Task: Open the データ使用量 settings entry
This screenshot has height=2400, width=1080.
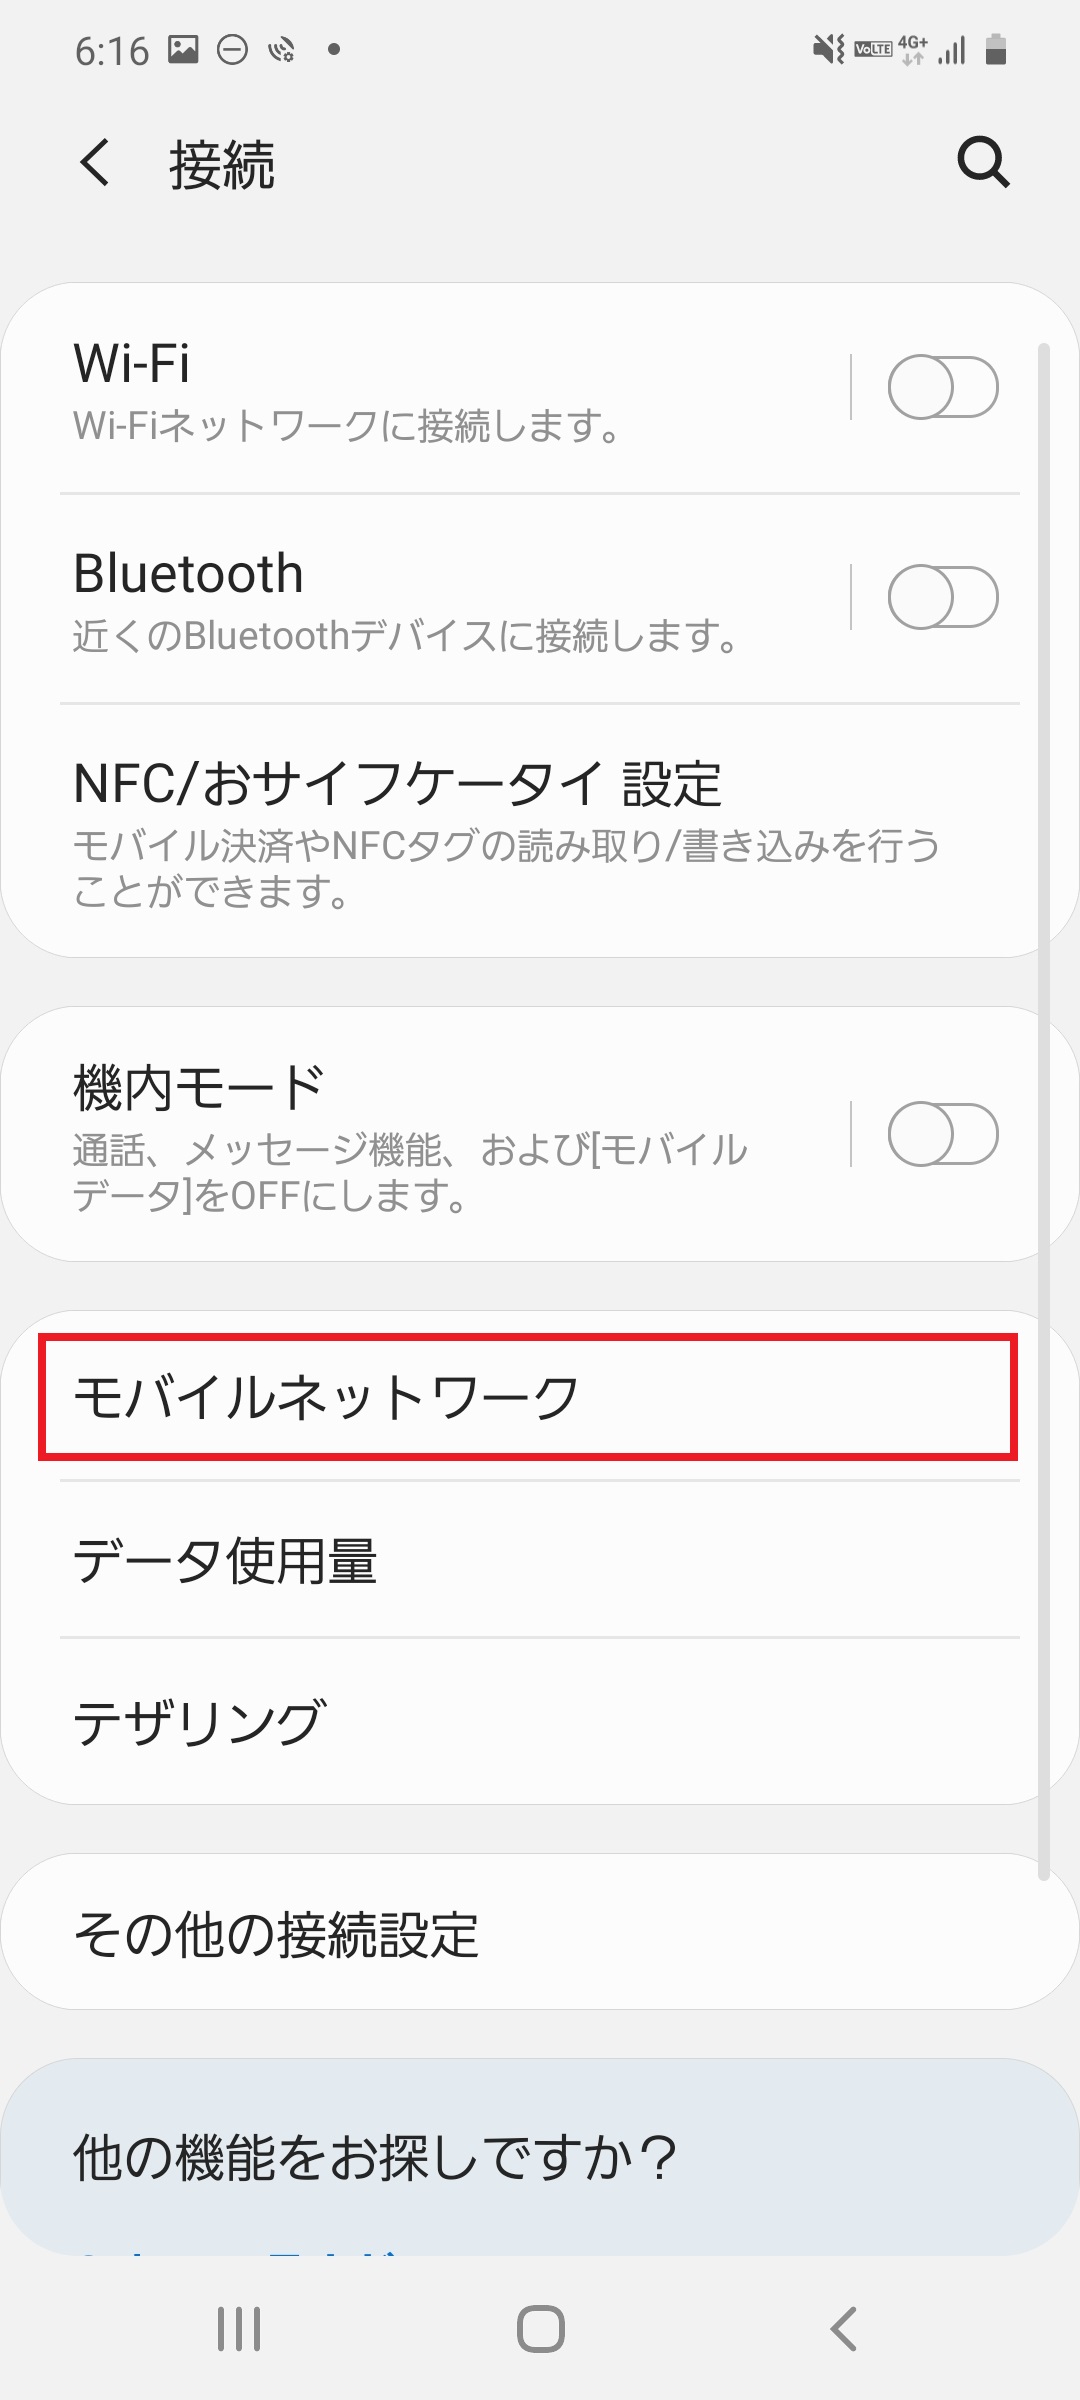Action: click(x=228, y=1563)
